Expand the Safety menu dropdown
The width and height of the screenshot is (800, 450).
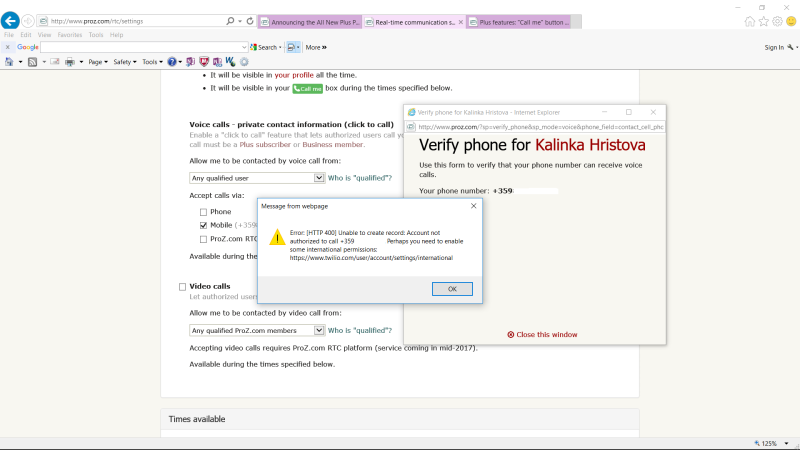124,62
